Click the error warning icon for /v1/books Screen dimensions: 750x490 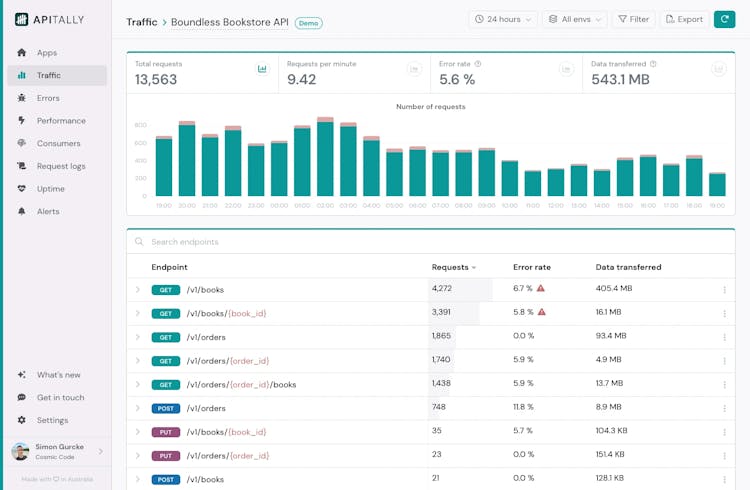[541, 289]
